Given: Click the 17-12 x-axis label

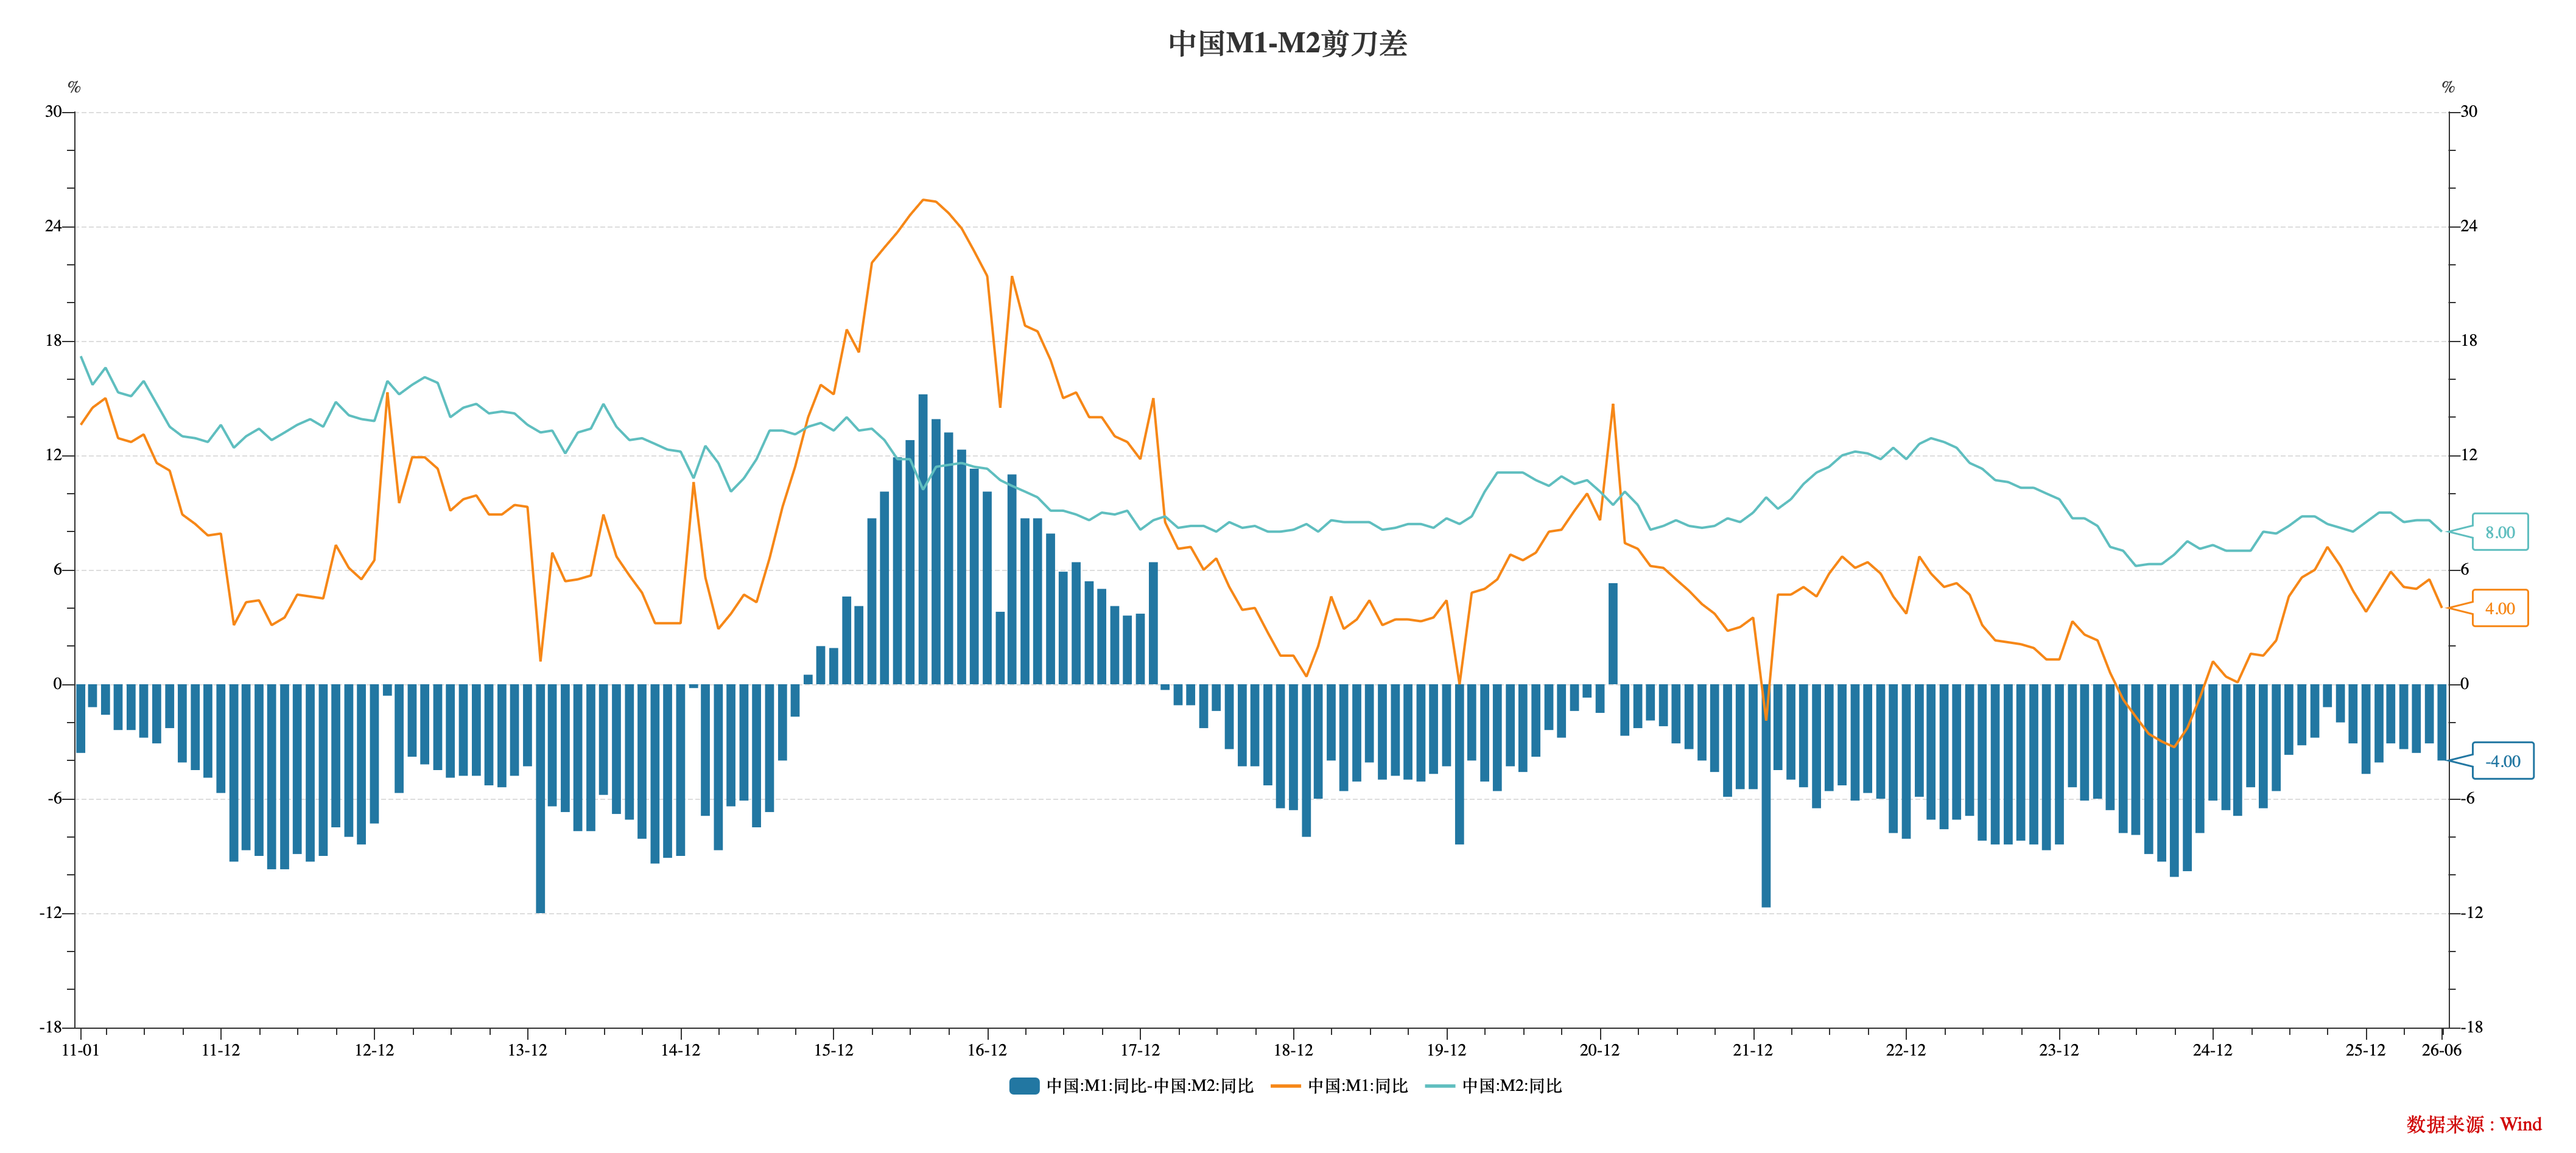Looking at the screenshot, I should [x=1140, y=1050].
